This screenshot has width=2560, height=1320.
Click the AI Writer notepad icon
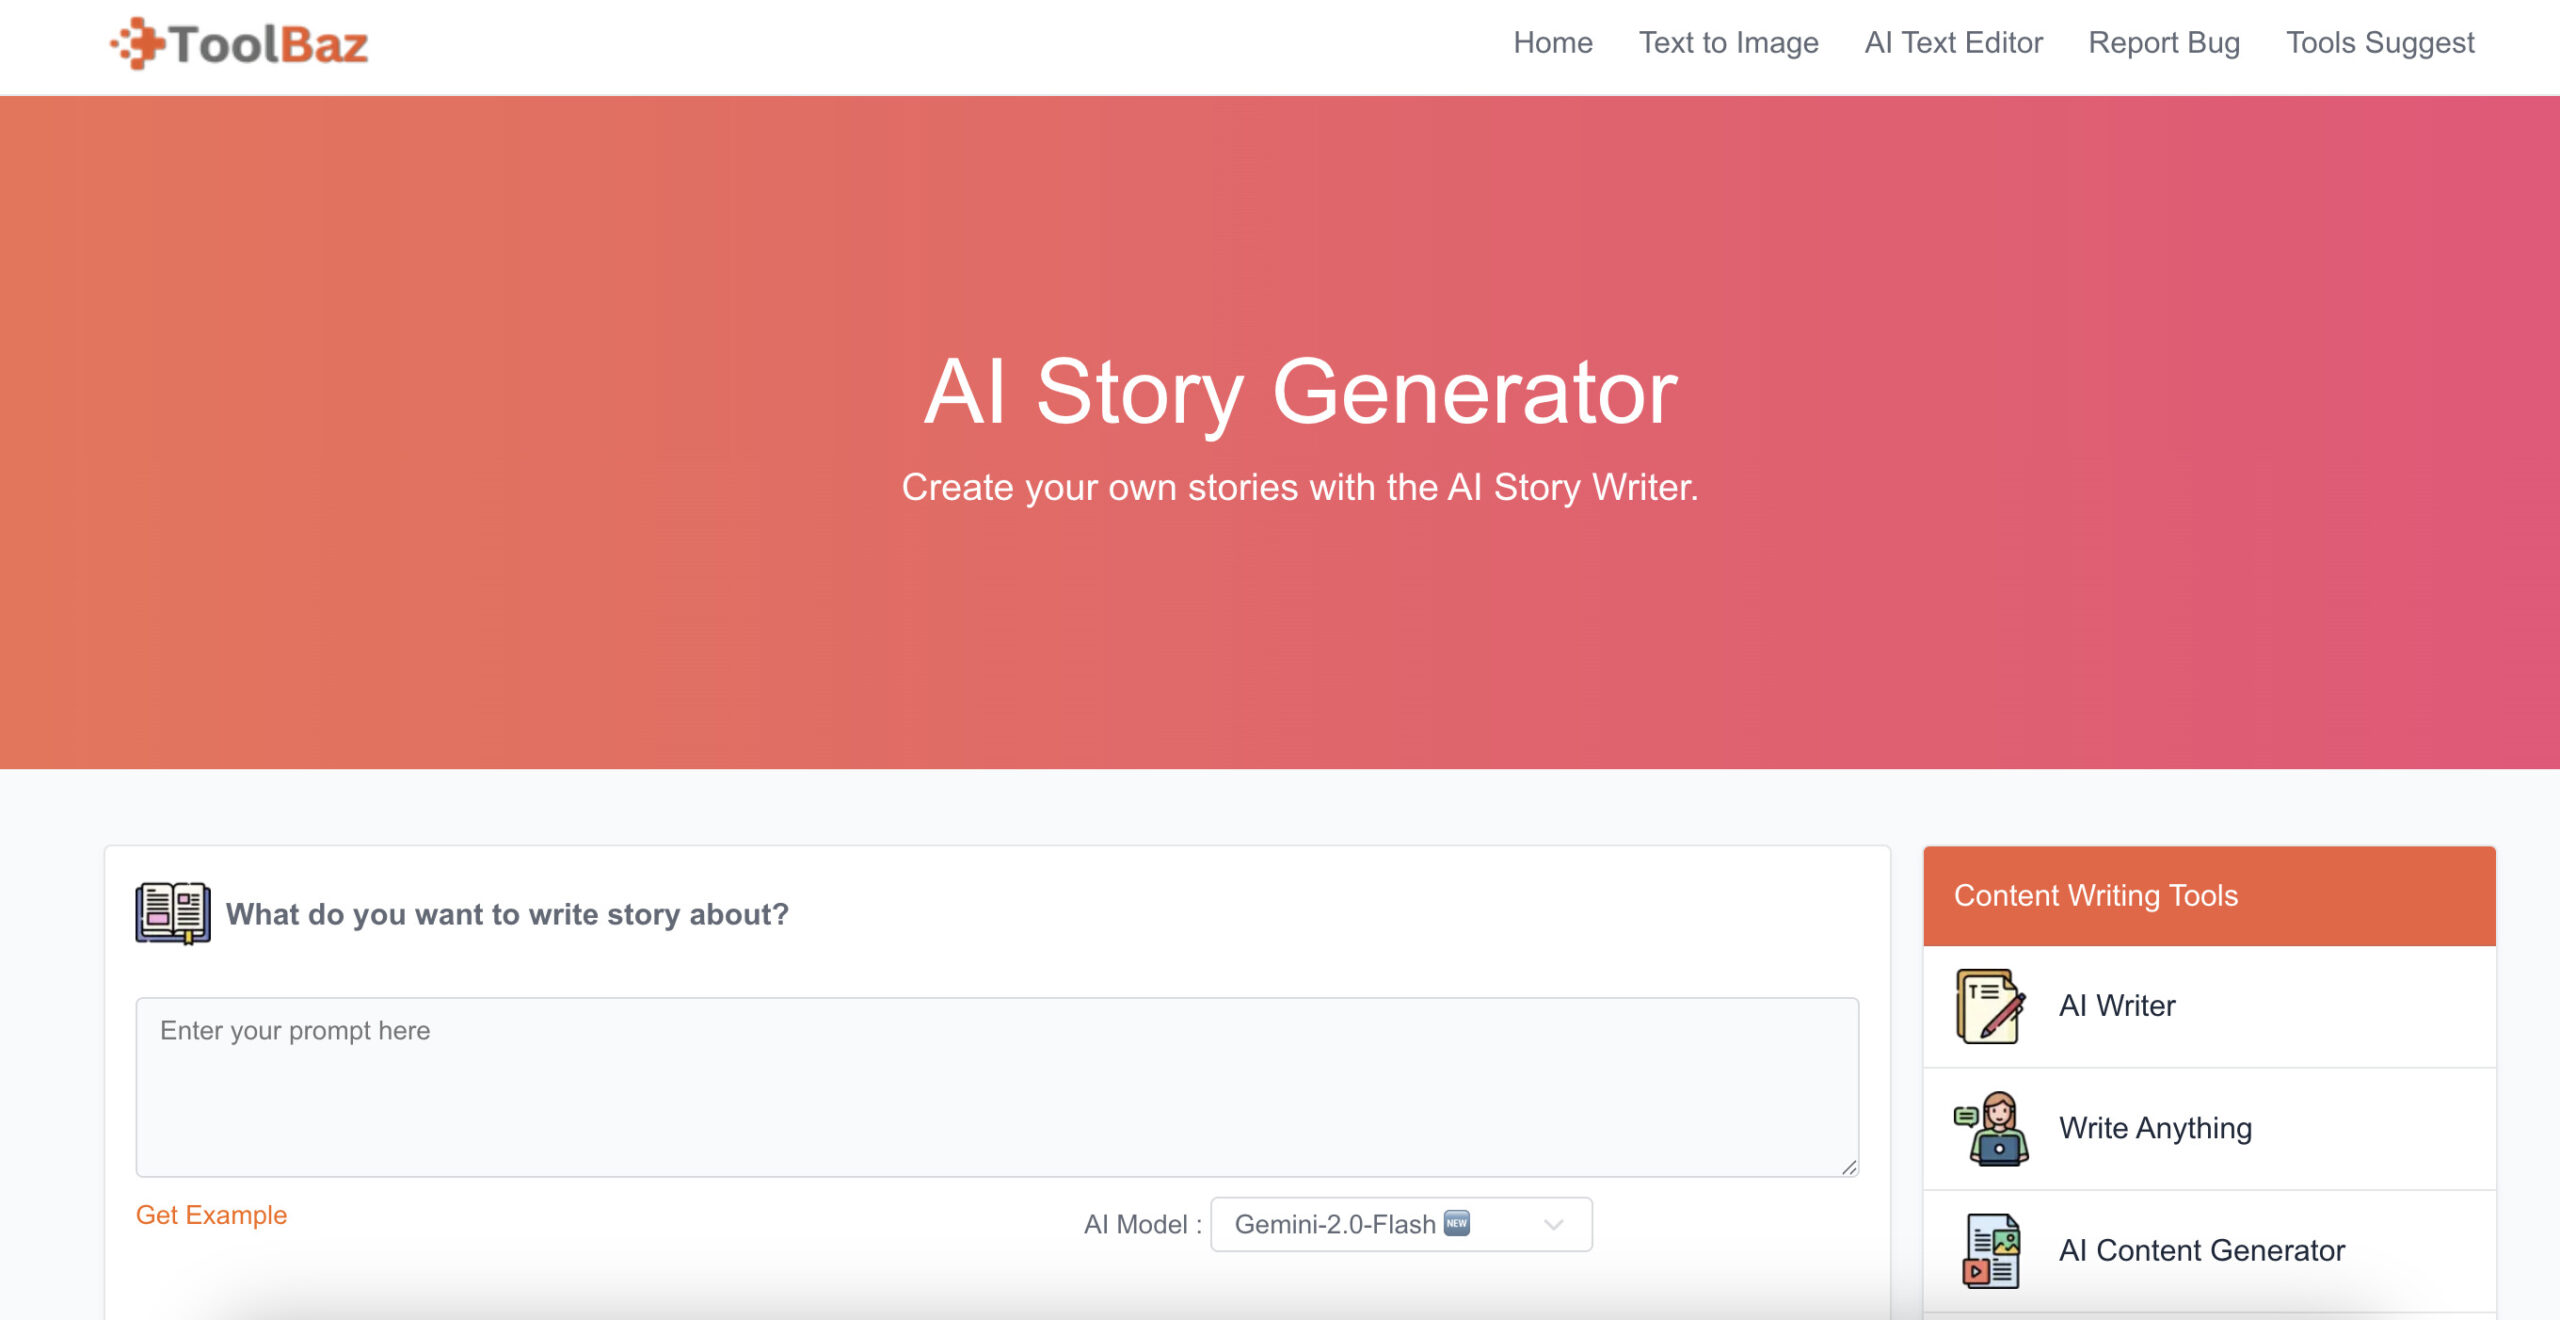click(x=1990, y=1006)
